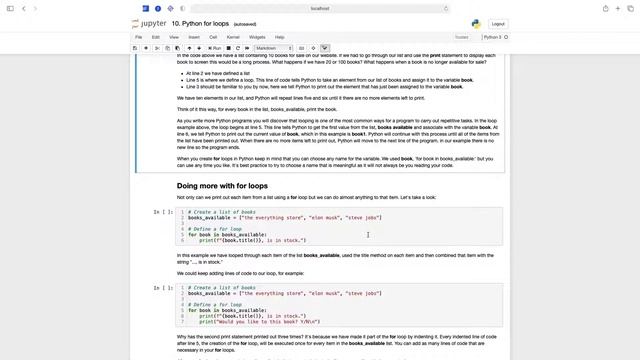
Task: Restart kernel and rerun notebook icon
Action: pos(247,48)
